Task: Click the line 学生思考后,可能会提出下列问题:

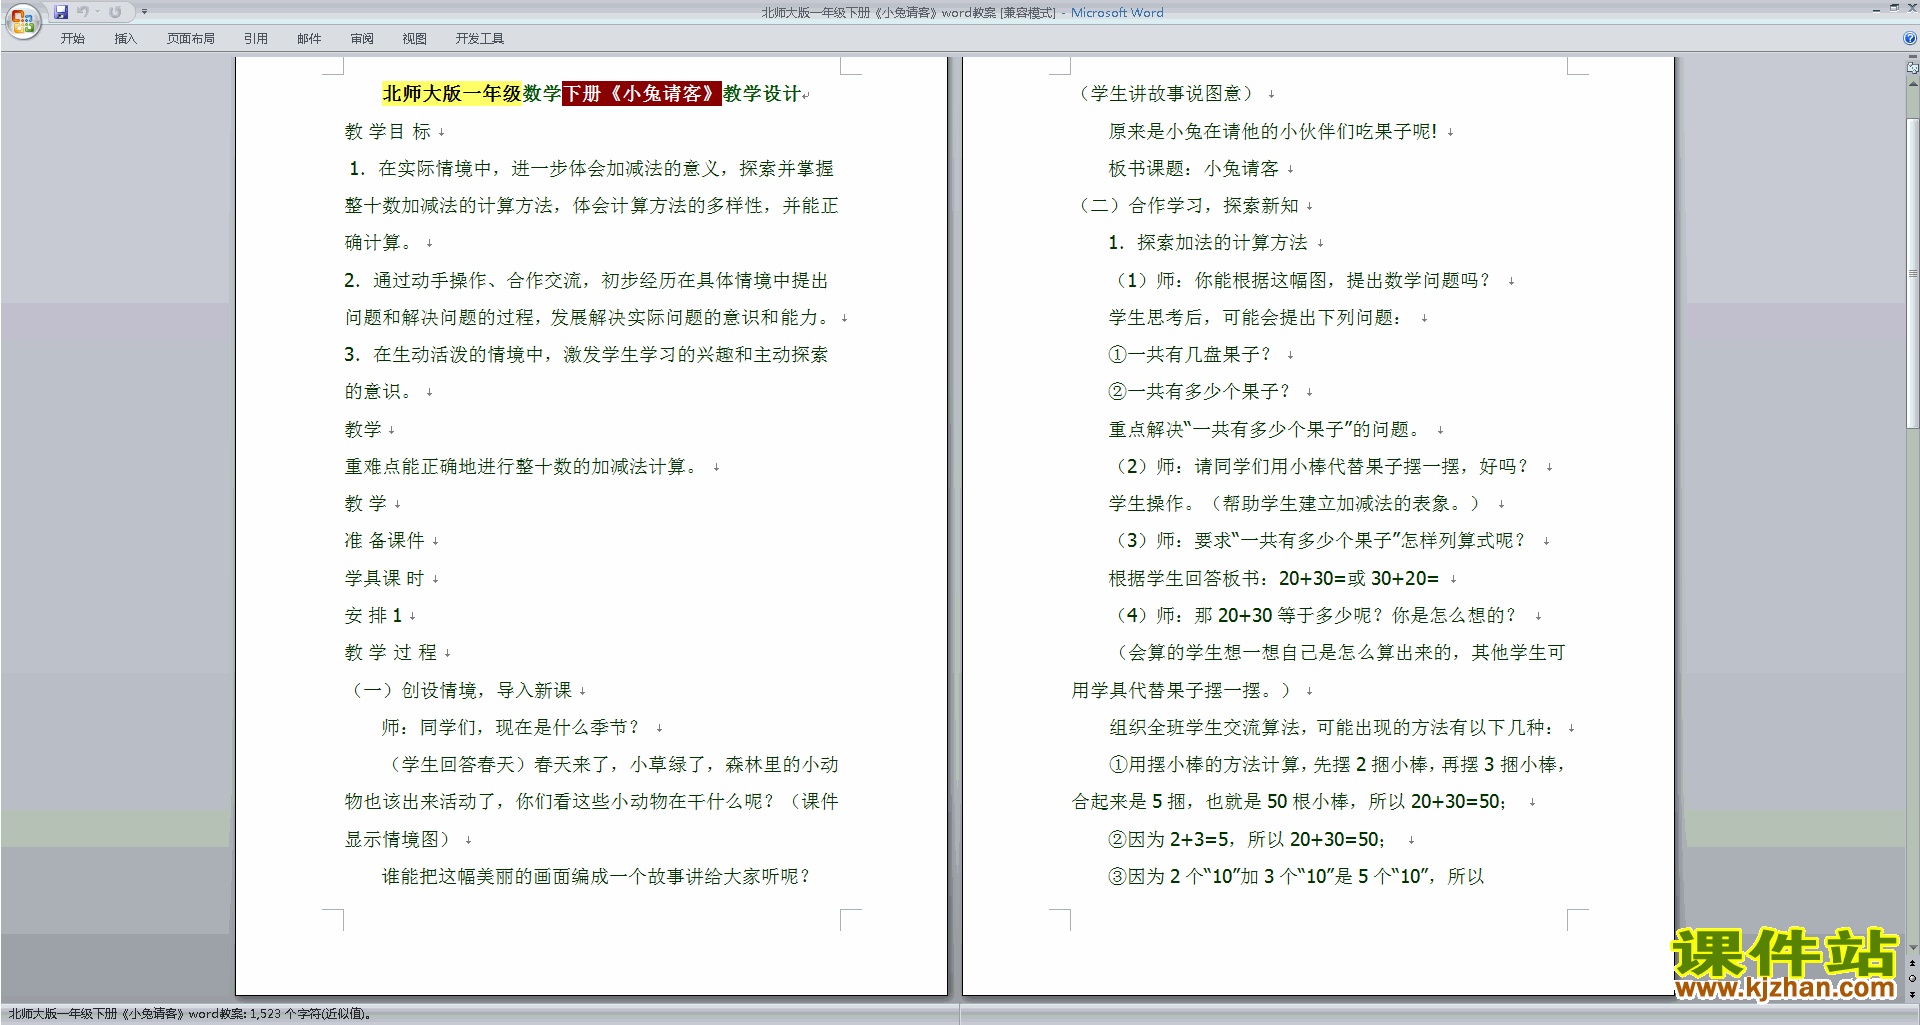Action: tap(1256, 317)
